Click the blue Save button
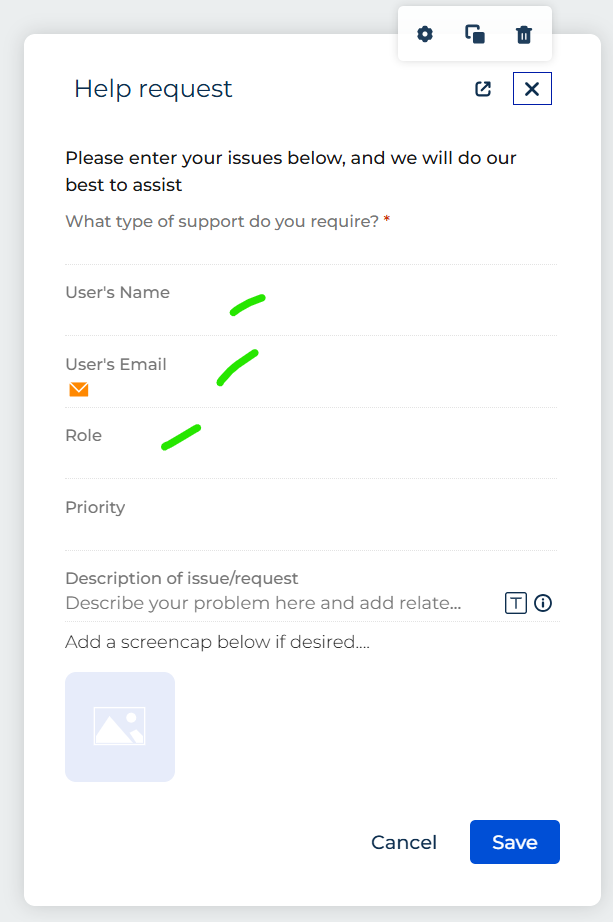This screenshot has width=613, height=922. 514,842
